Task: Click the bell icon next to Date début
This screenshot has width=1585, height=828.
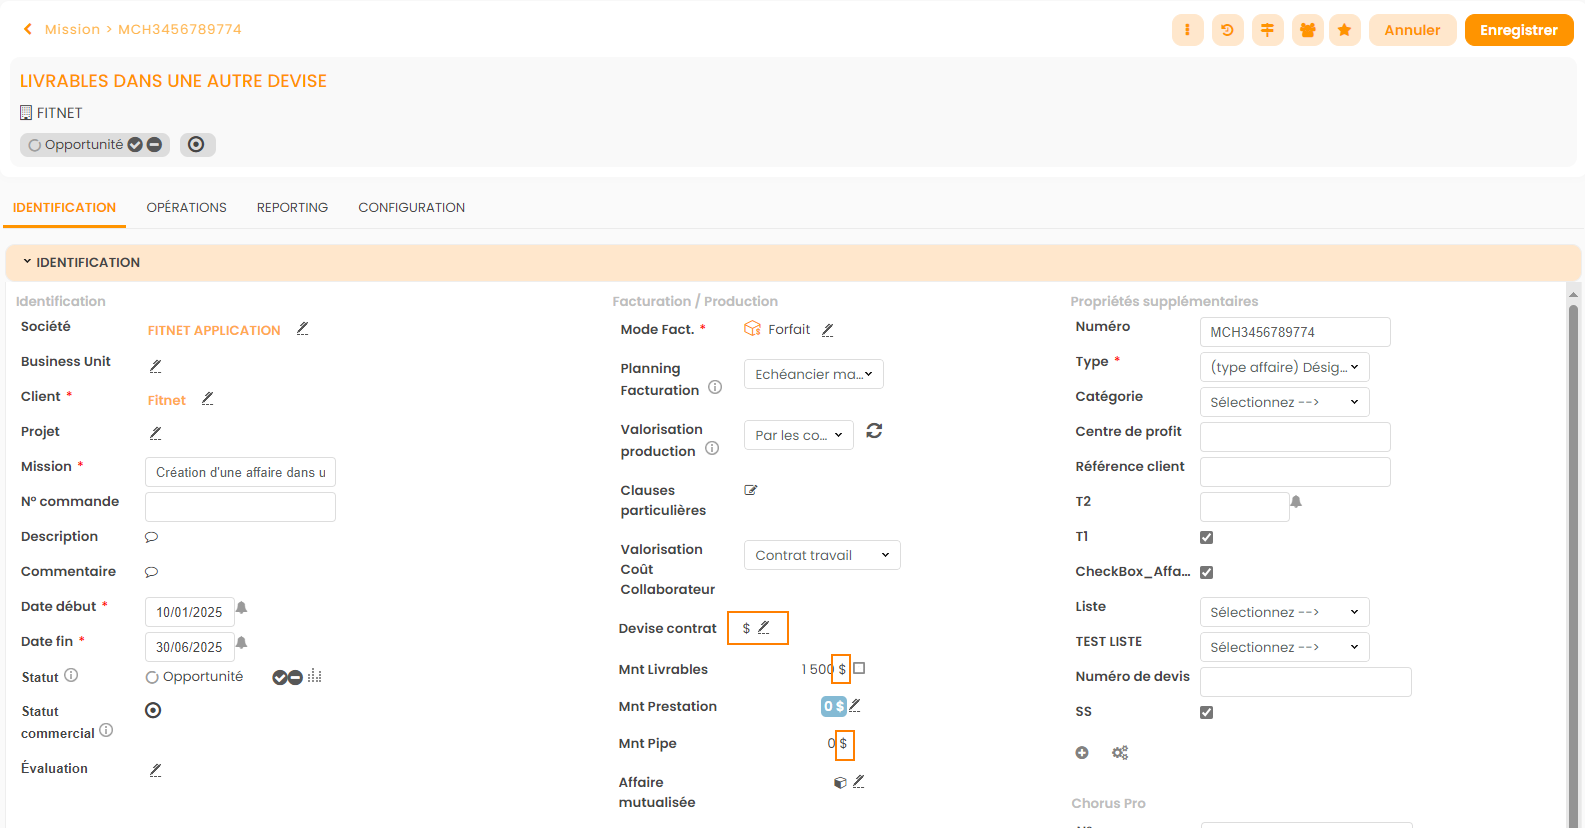Action: point(242,608)
